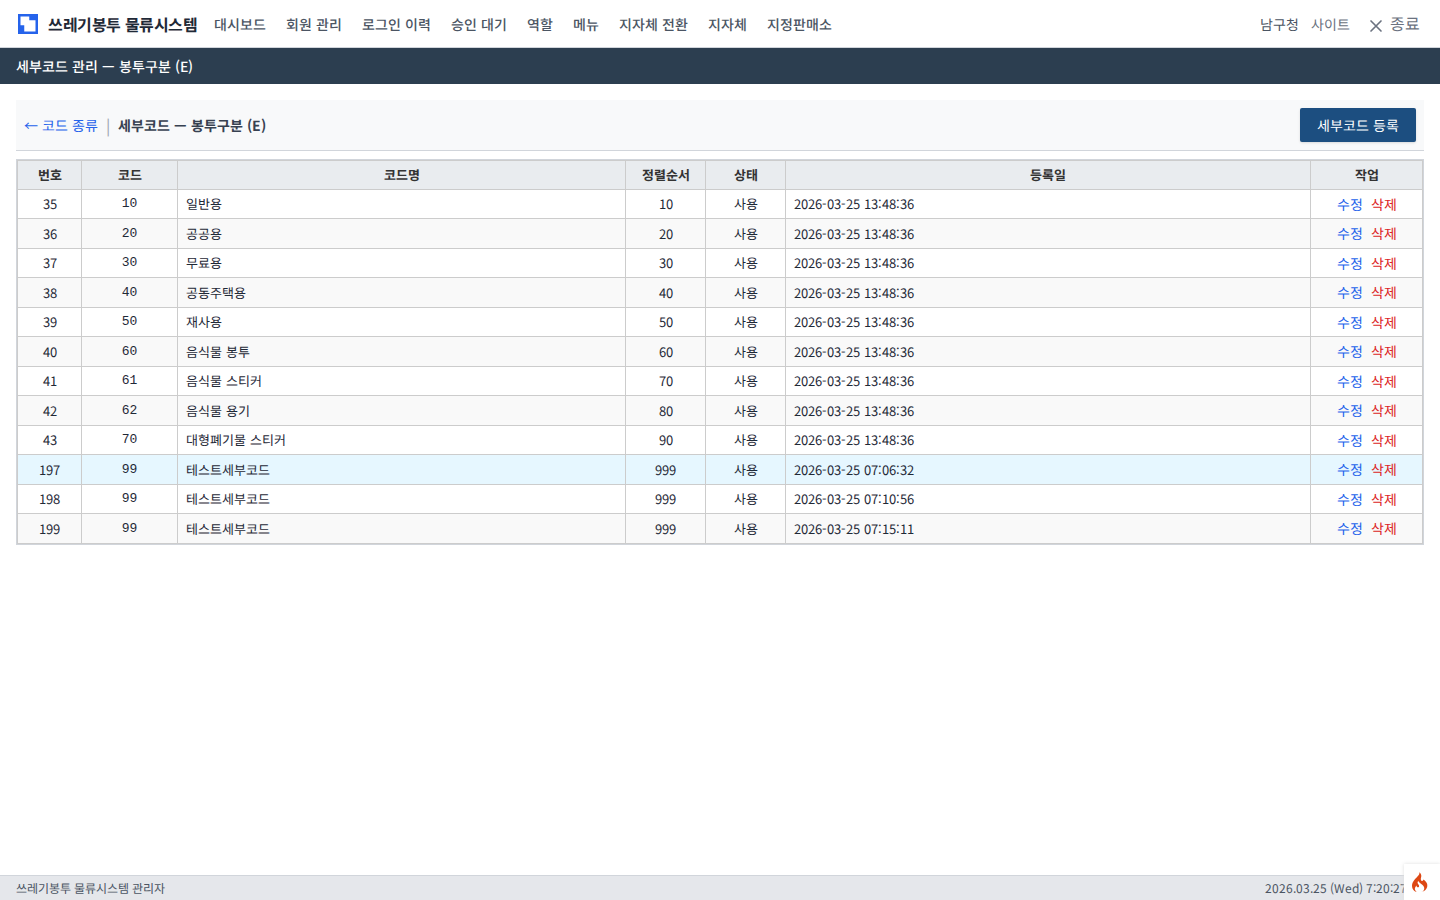Select the 지자체 전환 menu item
The image size is (1440, 900).
coord(653,25)
